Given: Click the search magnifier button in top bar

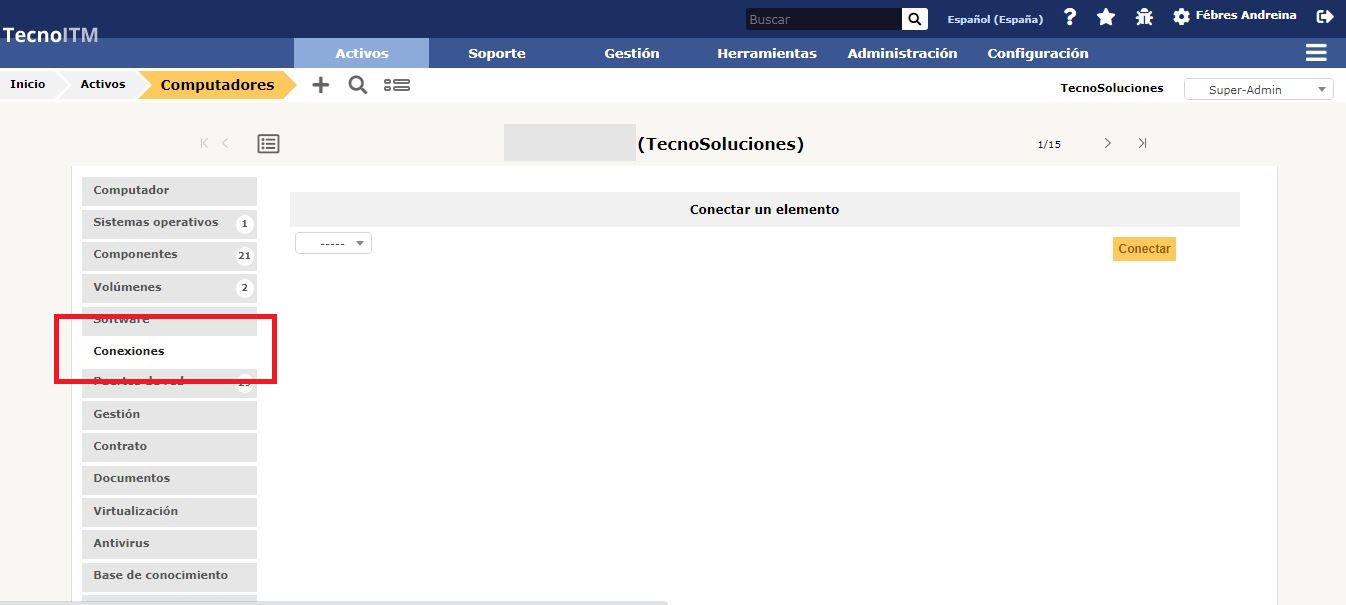Looking at the screenshot, I should coord(914,19).
